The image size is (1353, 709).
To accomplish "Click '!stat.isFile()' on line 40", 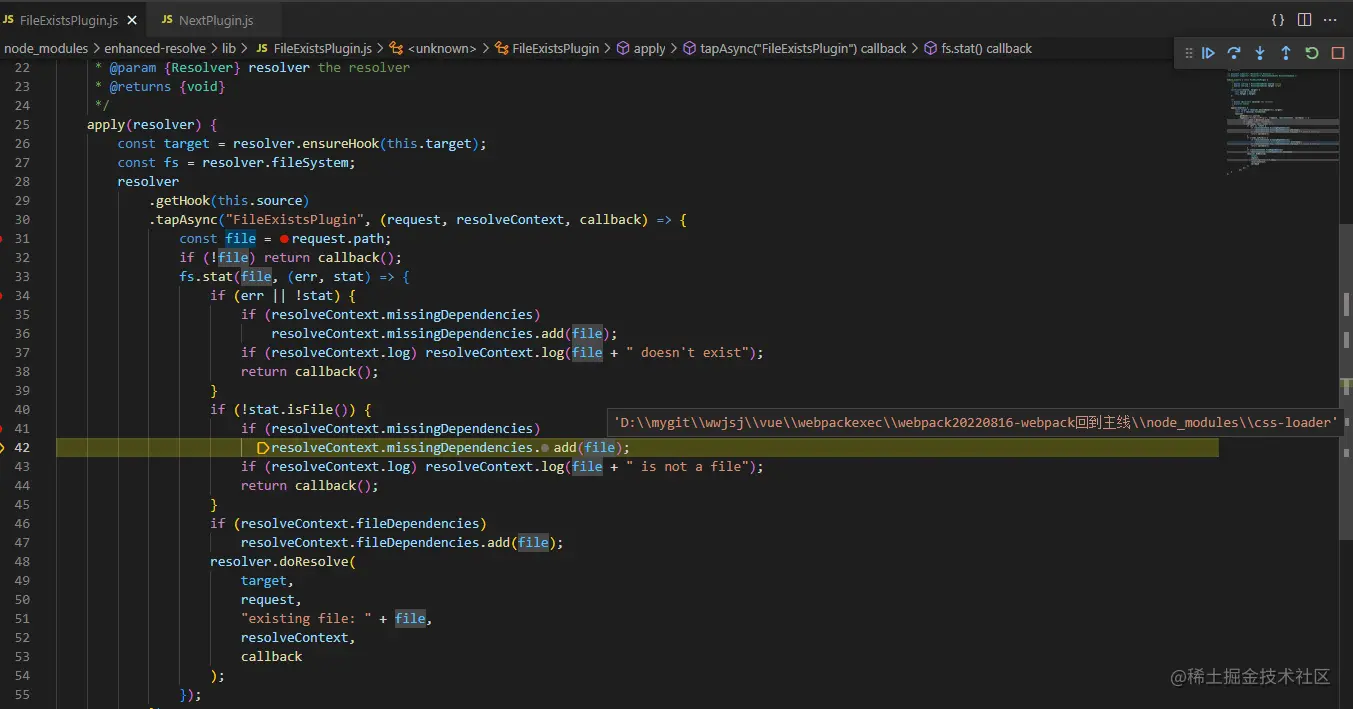I will [295, 410].
